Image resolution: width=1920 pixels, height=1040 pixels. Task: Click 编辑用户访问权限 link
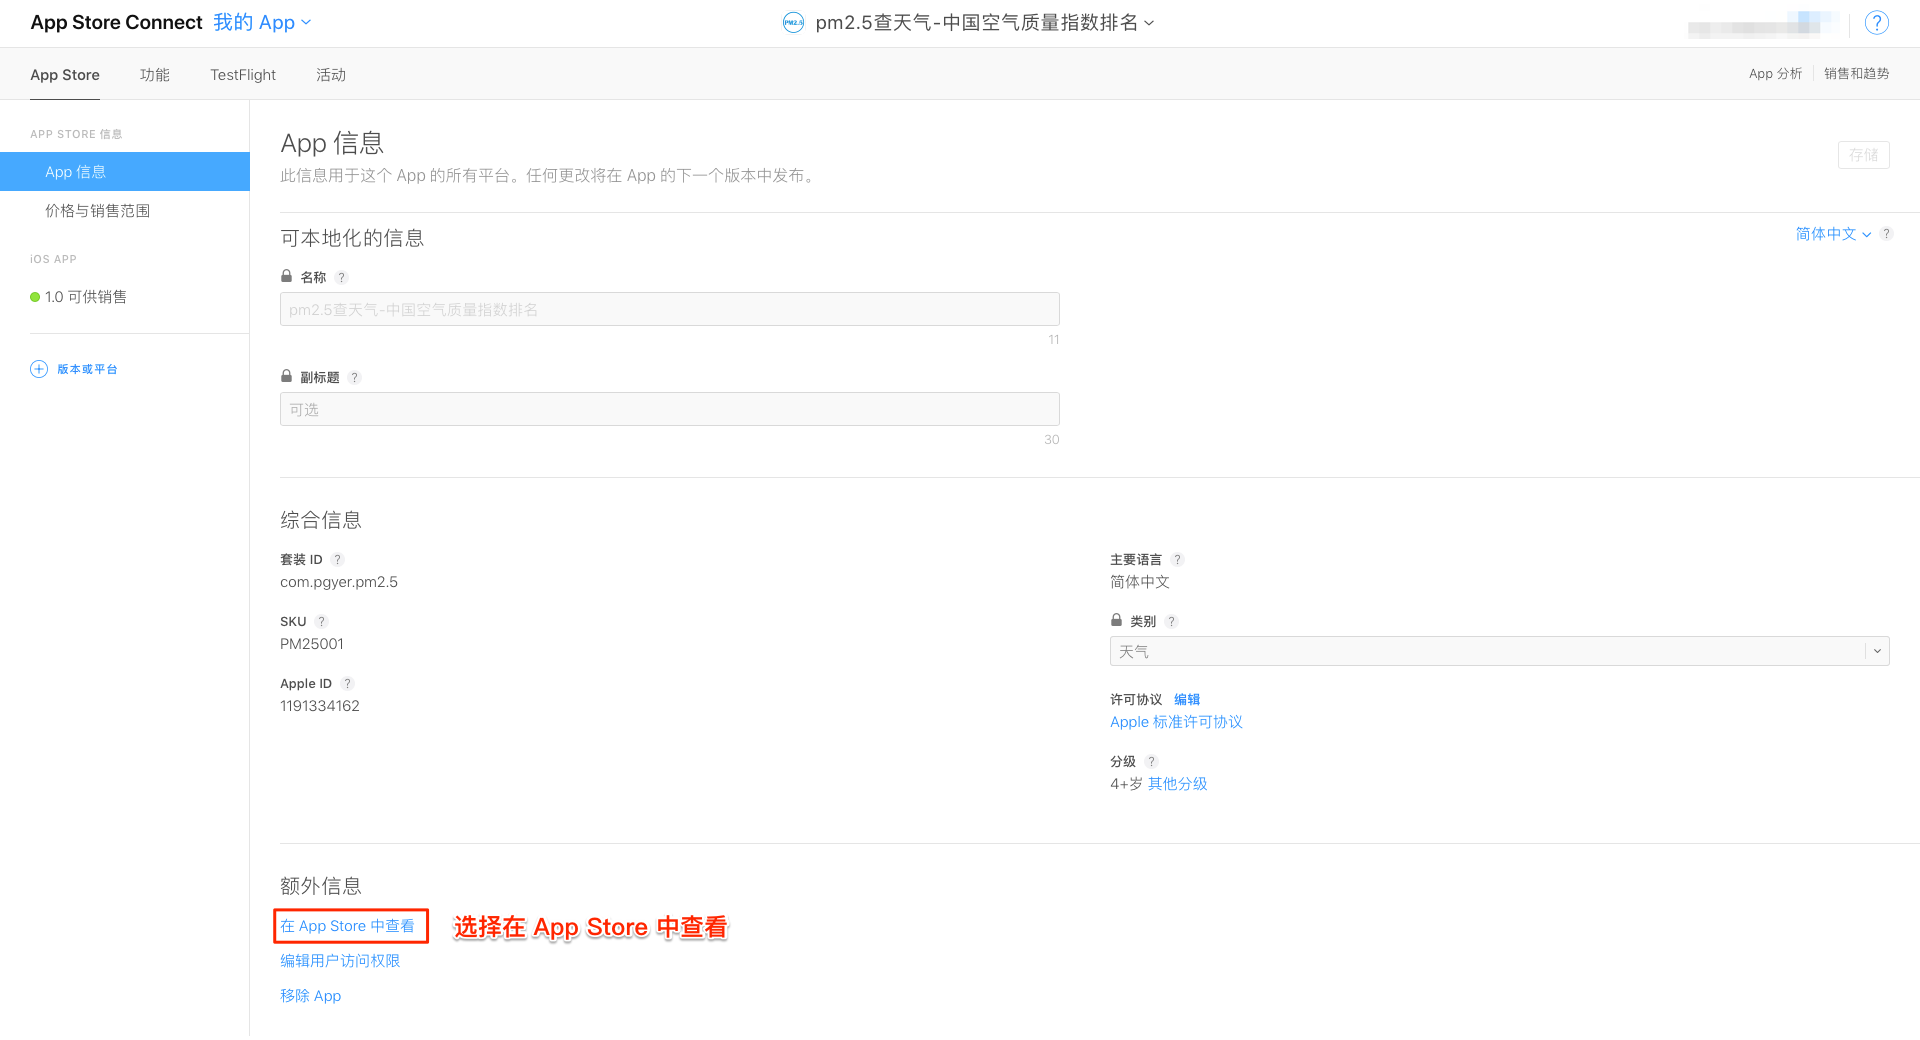tap(340, 961)
